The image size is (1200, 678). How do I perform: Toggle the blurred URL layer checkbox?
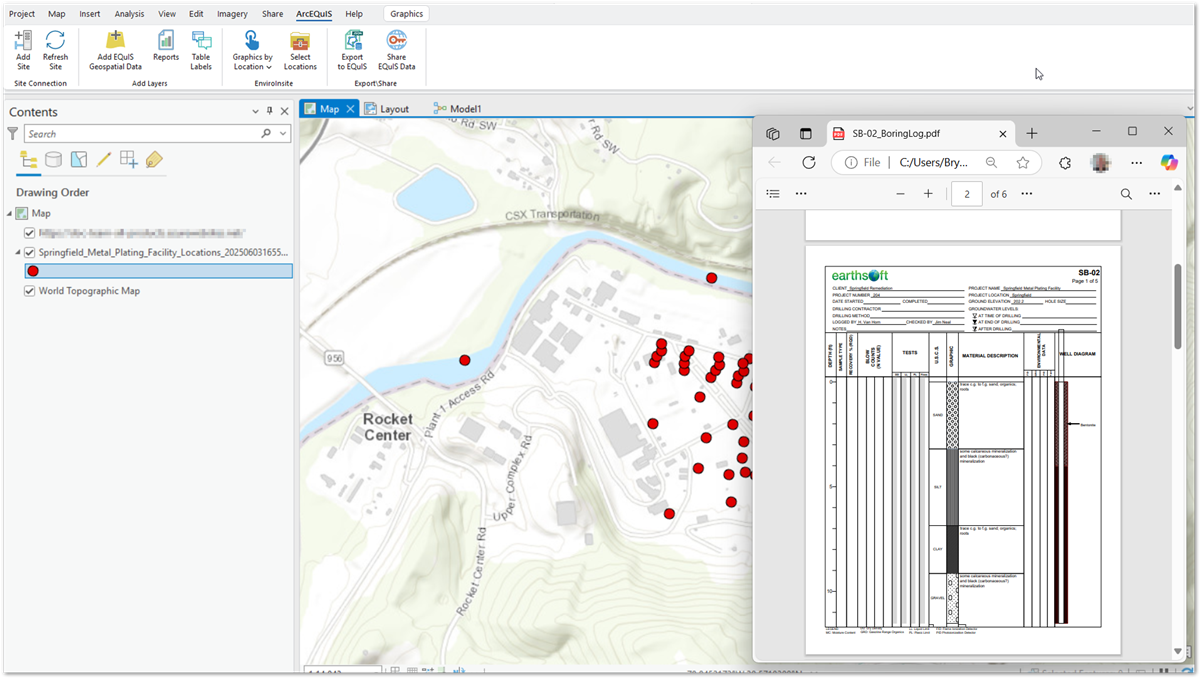point(29,231)
